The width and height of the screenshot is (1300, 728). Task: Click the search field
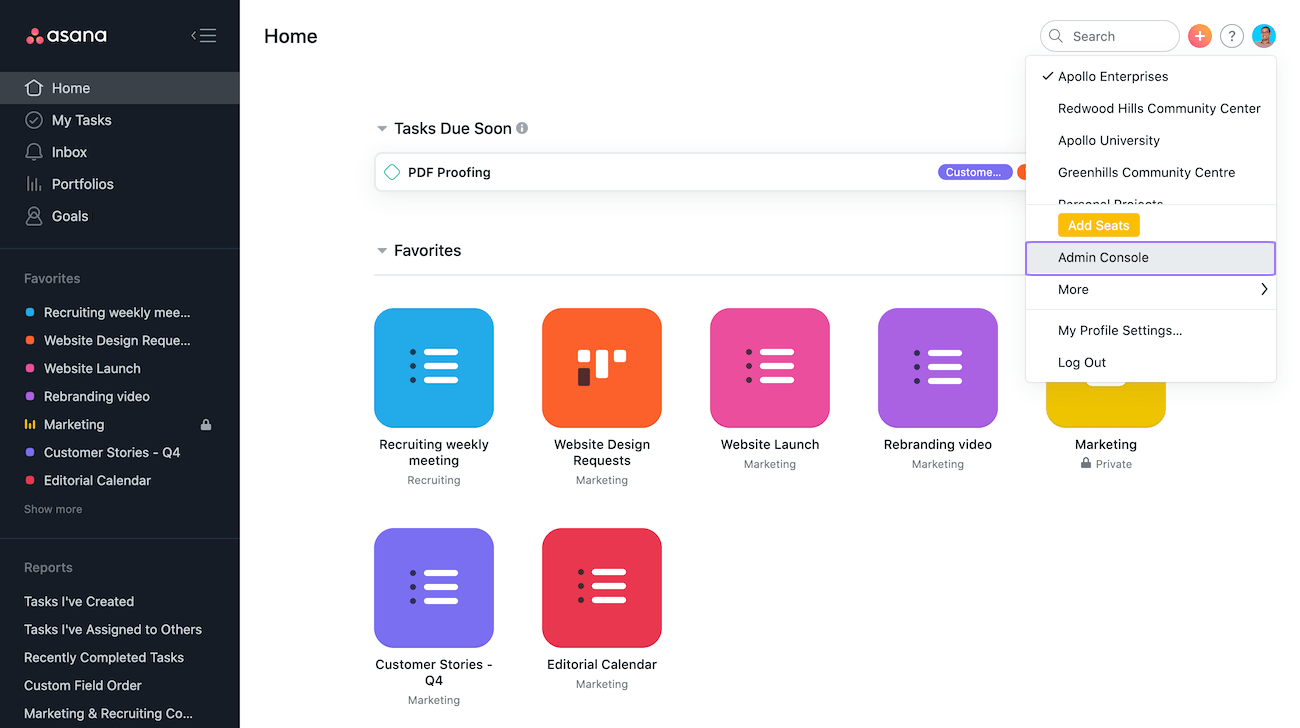(1110, 36)
